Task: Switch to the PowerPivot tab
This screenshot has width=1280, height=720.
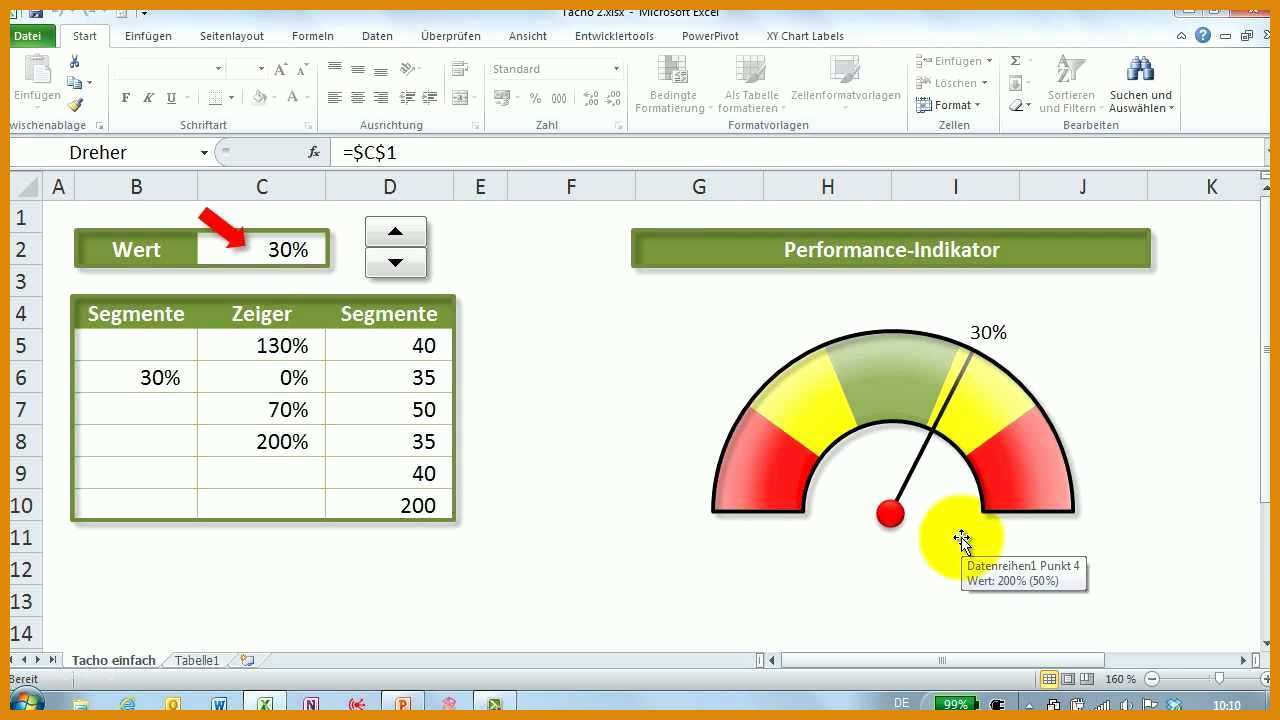Action: [710, 36]
